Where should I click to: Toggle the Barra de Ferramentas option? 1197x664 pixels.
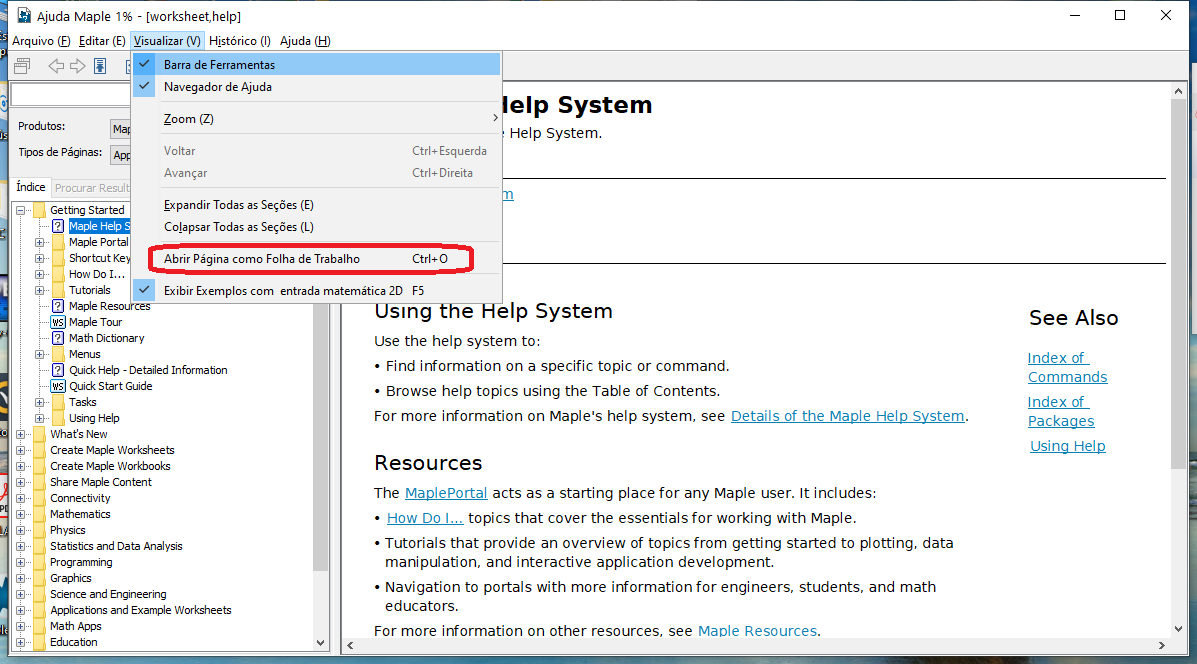click(x=317, y=65)
